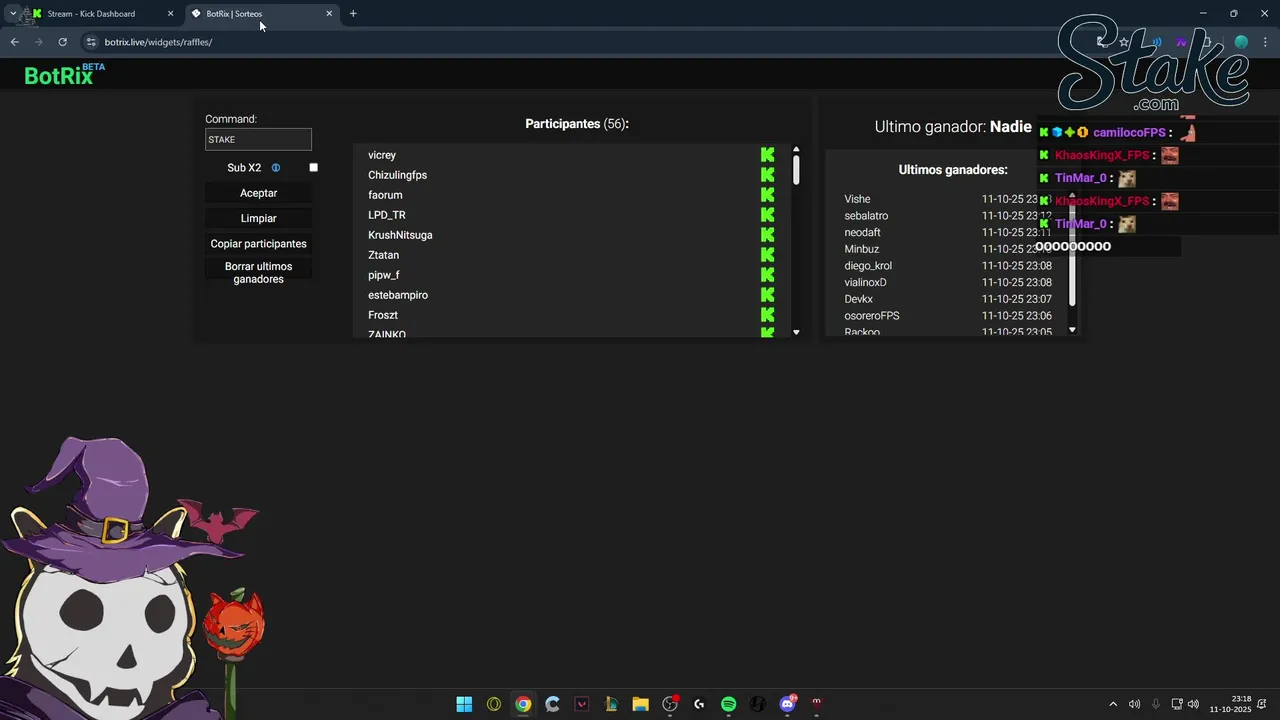The image size is (1280, 720).
Task: Click the Aceptar button
Action: click(258, 193)
